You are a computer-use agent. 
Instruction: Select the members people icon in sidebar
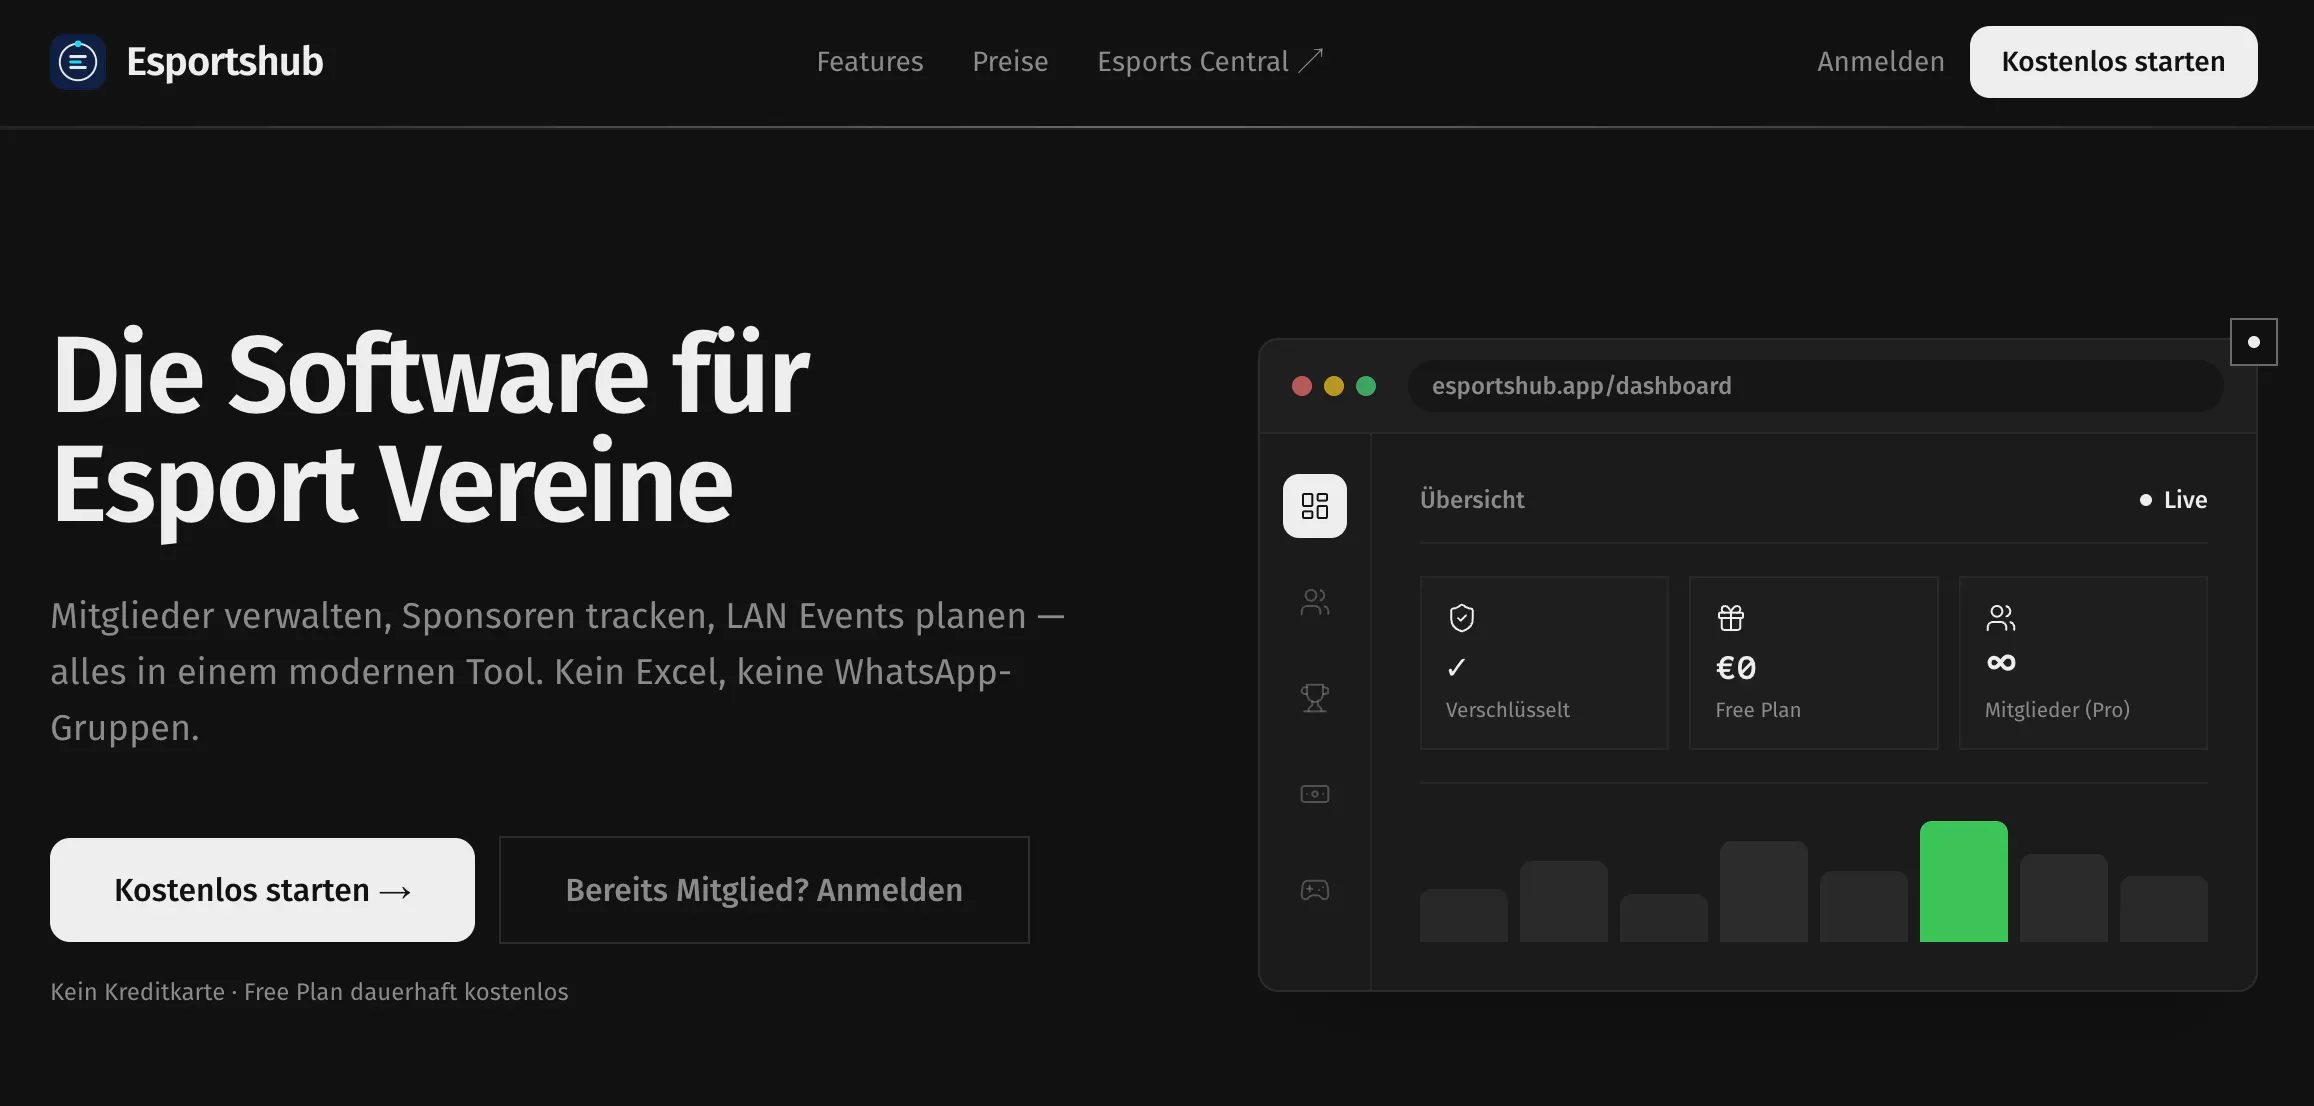coord(1315,602)
